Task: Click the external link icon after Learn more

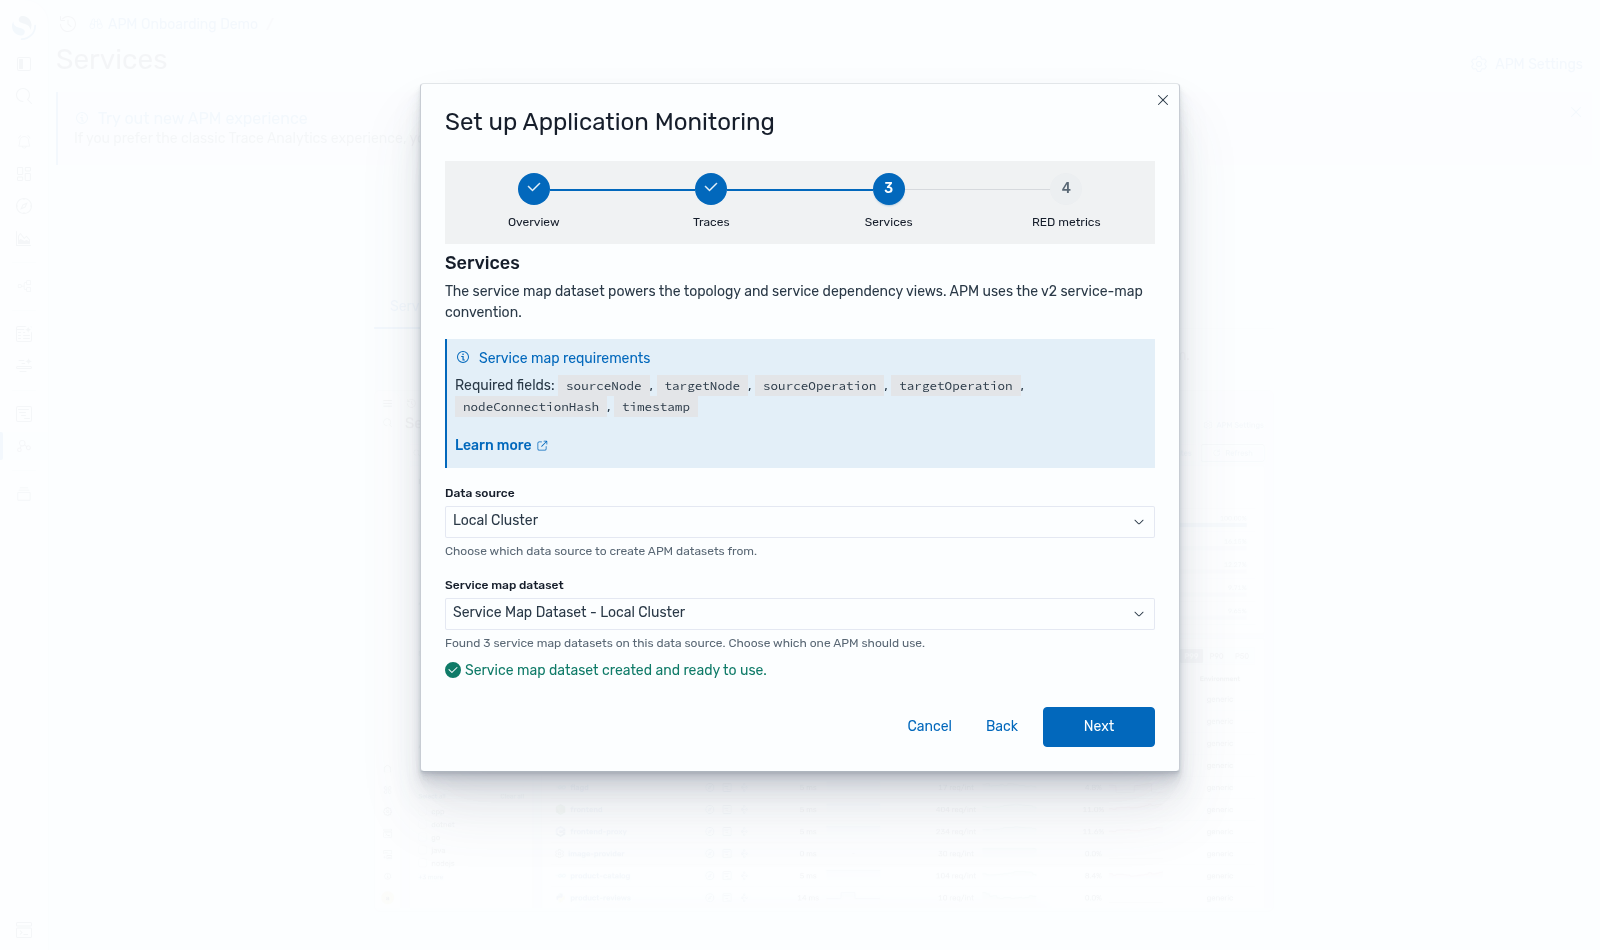Action: pyautogui.click(x=542, y=446)
